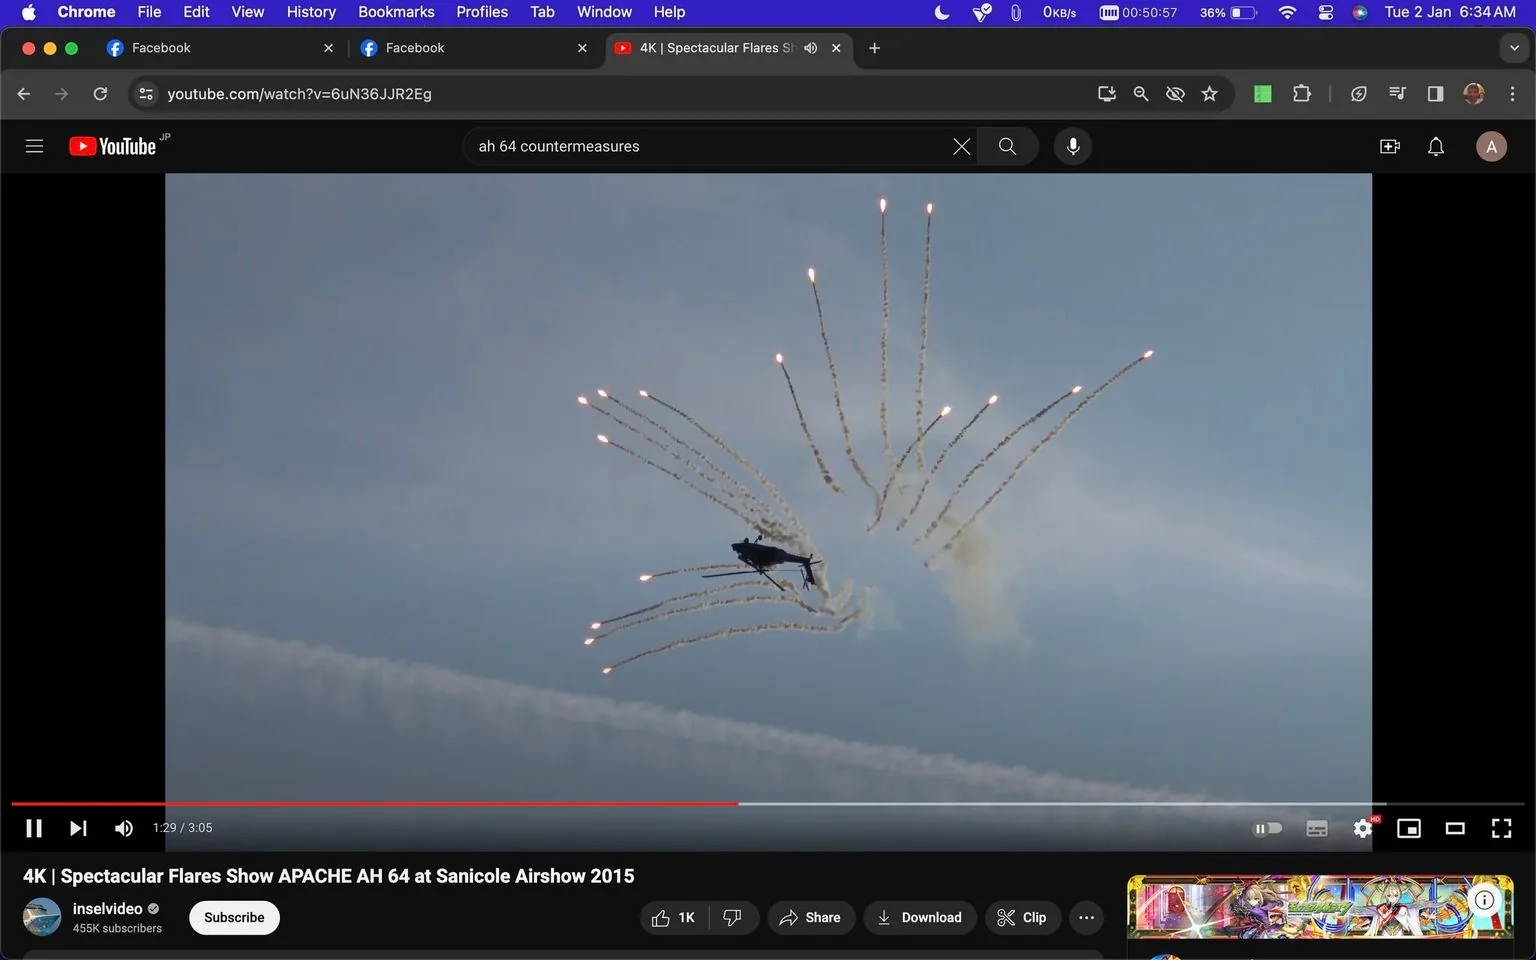Open the YouTube hamburger menu

(34, 145)
